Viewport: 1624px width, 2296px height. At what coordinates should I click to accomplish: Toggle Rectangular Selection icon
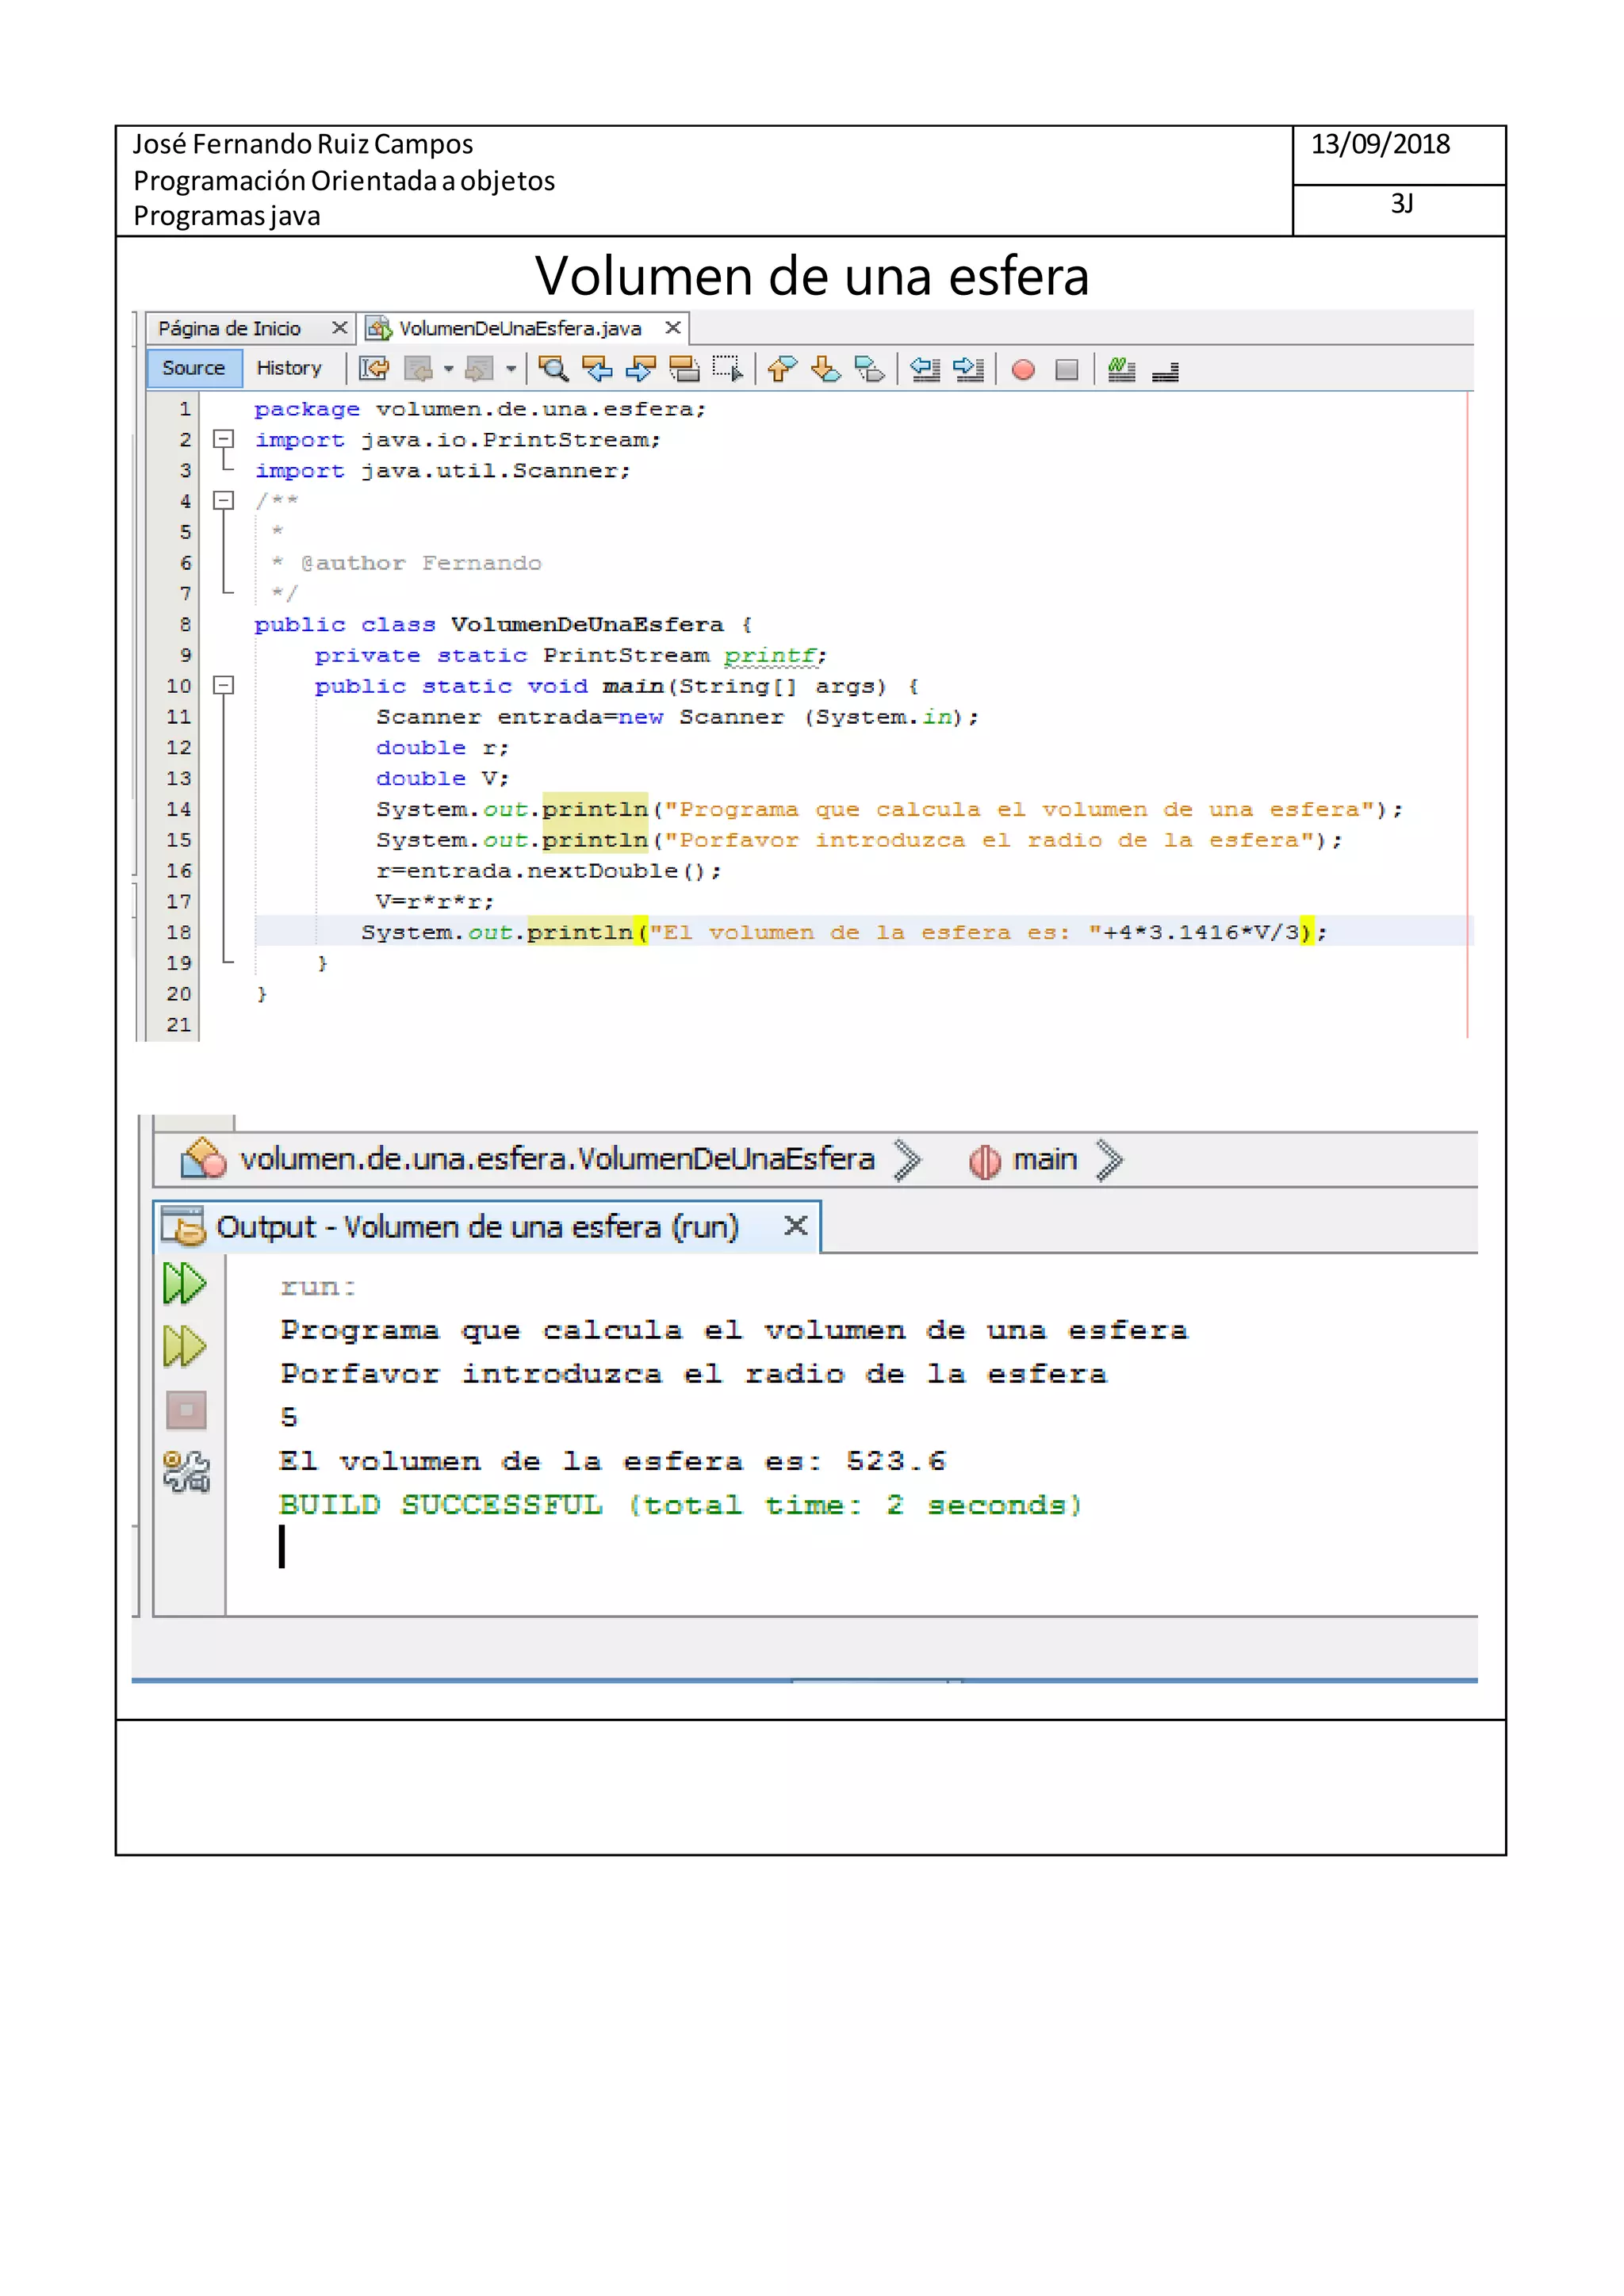(x=727, y=369)
